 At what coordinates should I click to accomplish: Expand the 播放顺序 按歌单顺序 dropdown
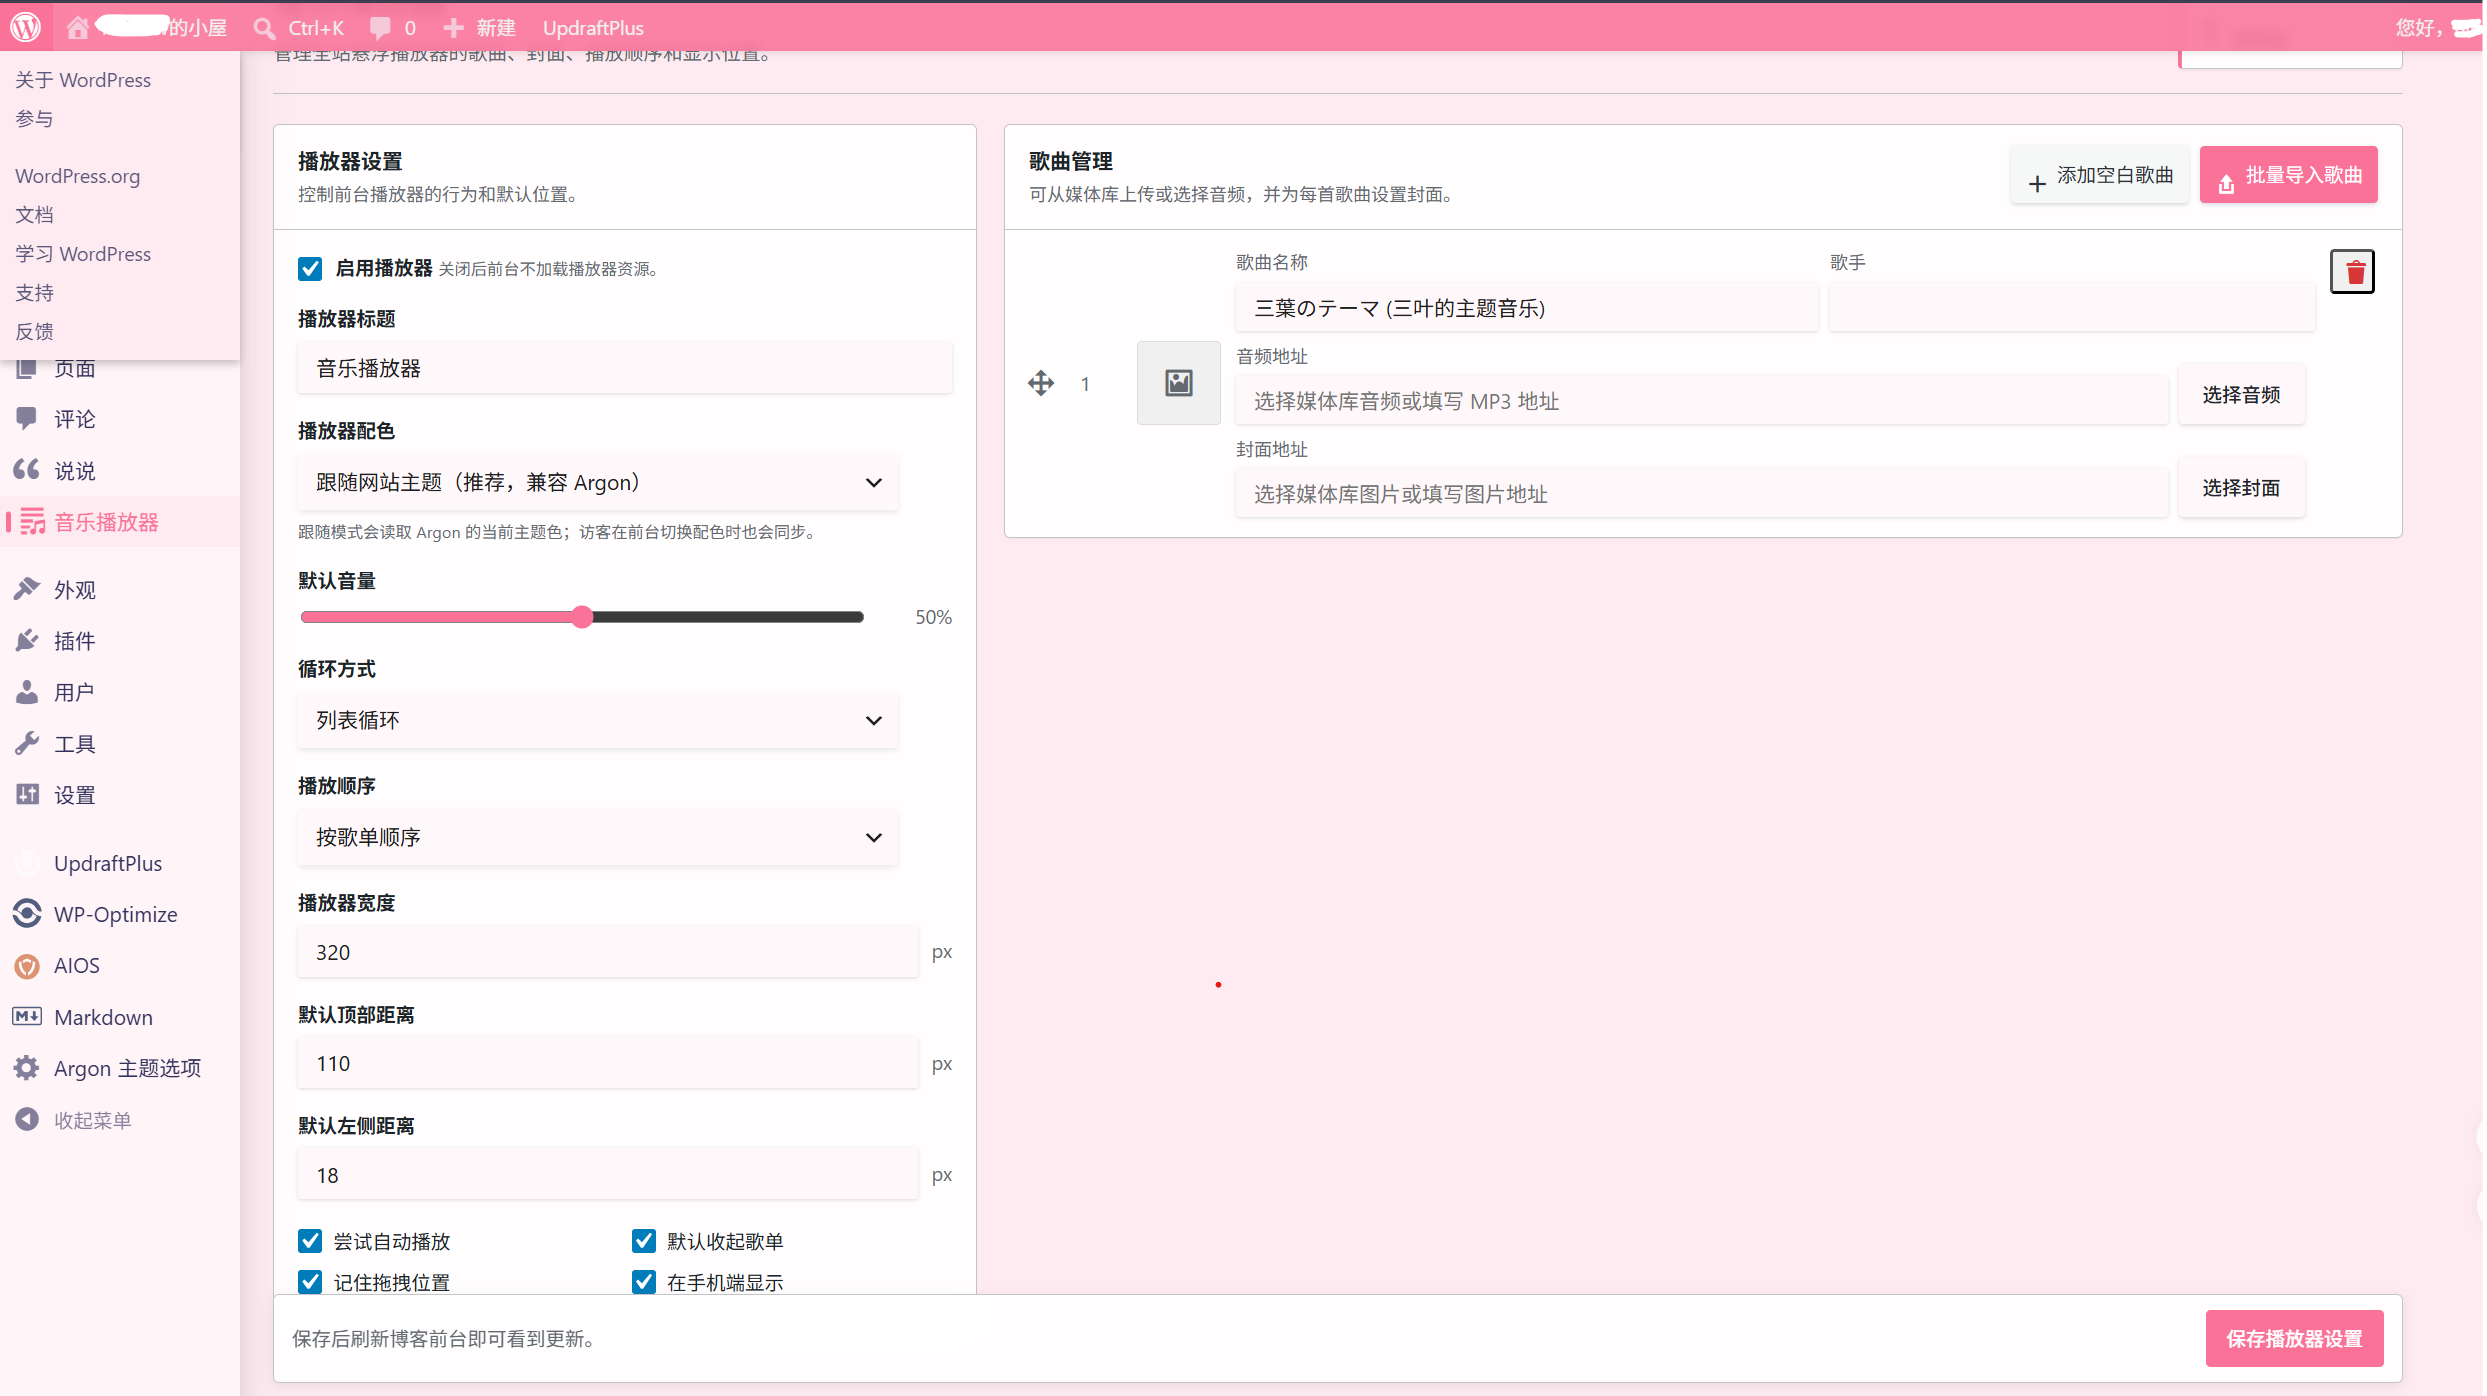[598, 837]
